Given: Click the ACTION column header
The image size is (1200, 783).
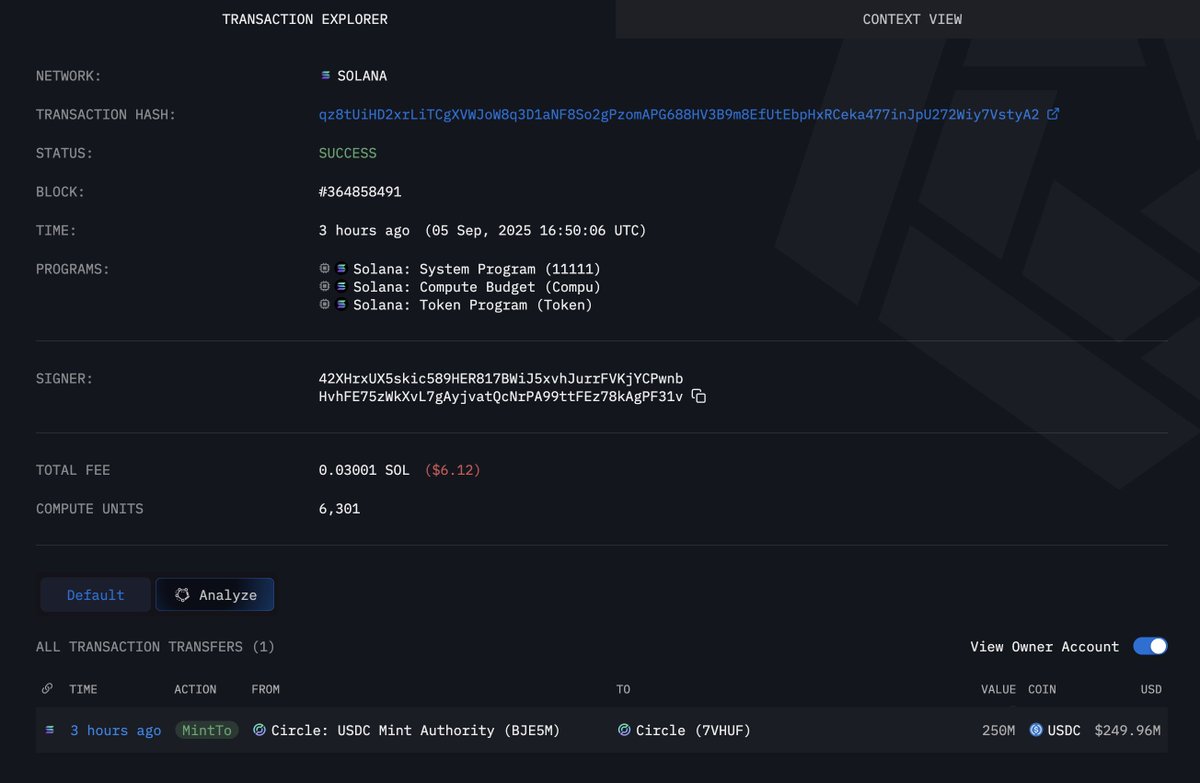Looking at the screenshot, I should (x=195, y=689).
